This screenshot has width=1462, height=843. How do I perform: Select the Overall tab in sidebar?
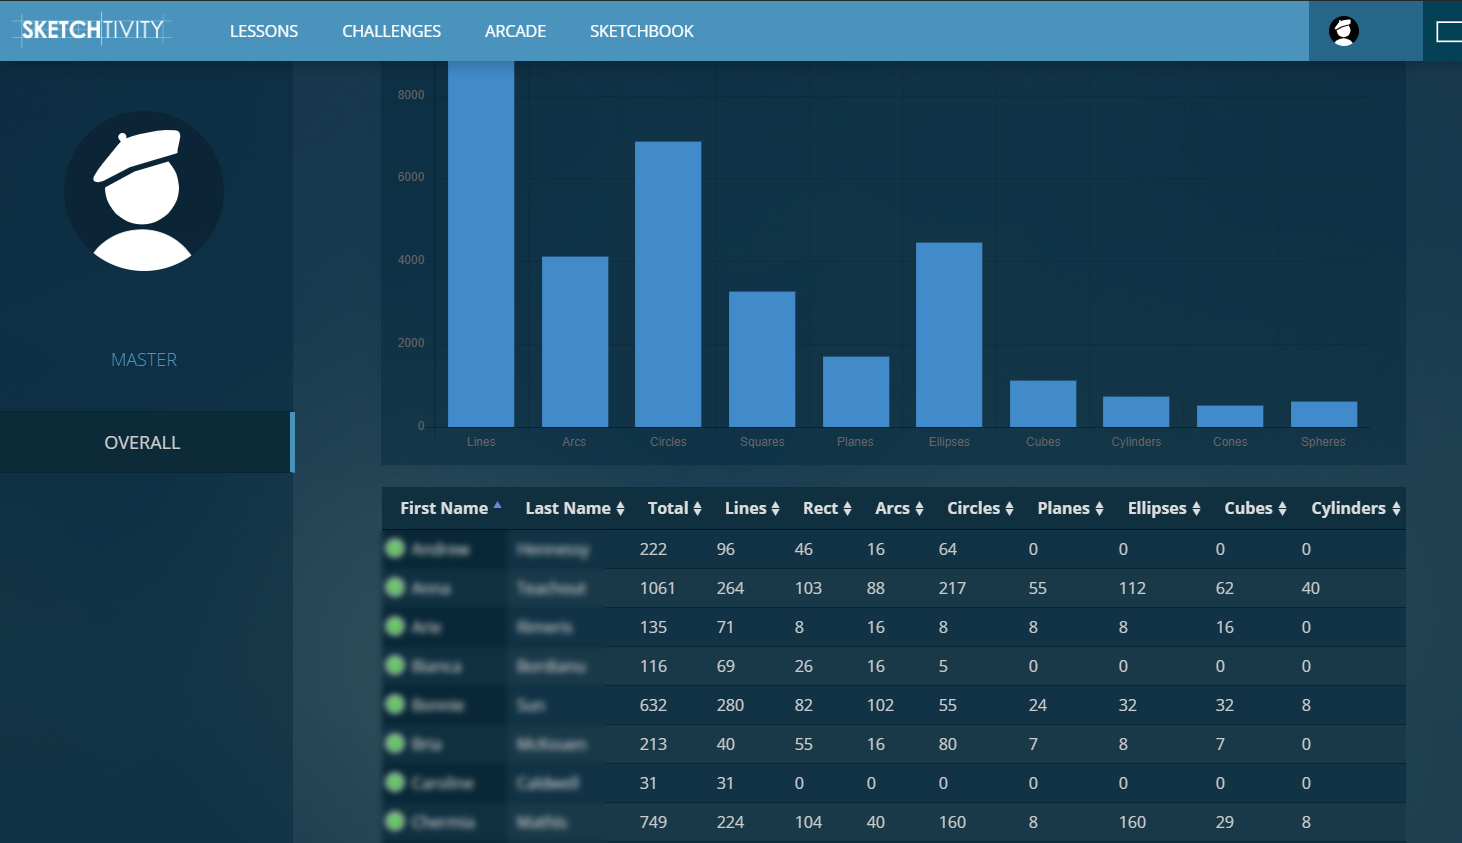(x=146, y=442)
